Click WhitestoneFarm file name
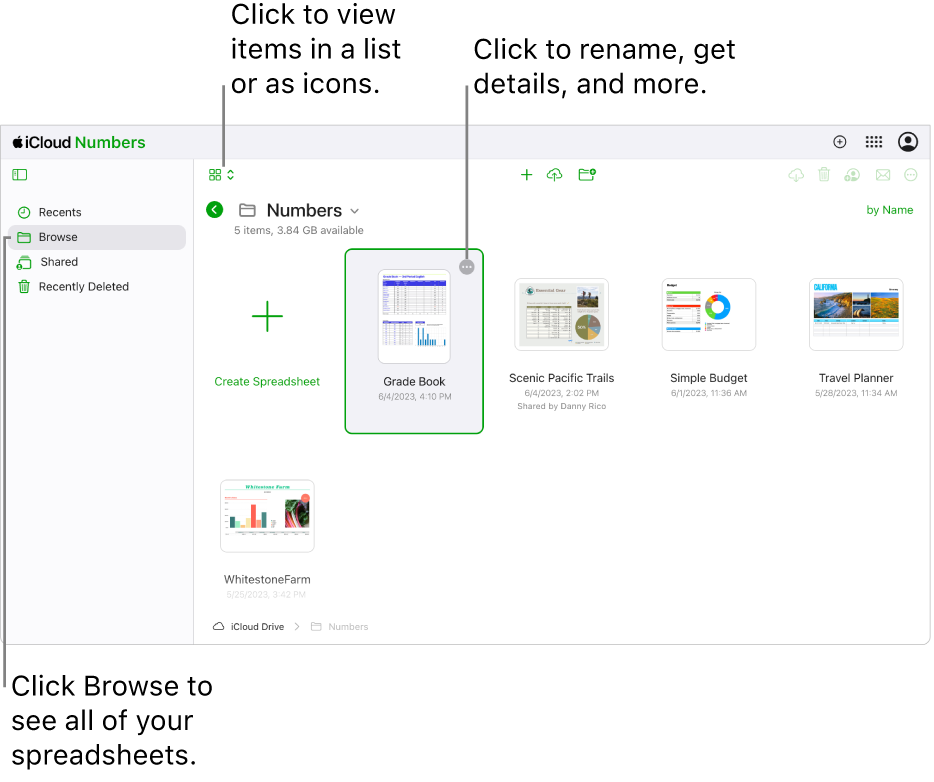934x782 pixels. tap(267, 580)
